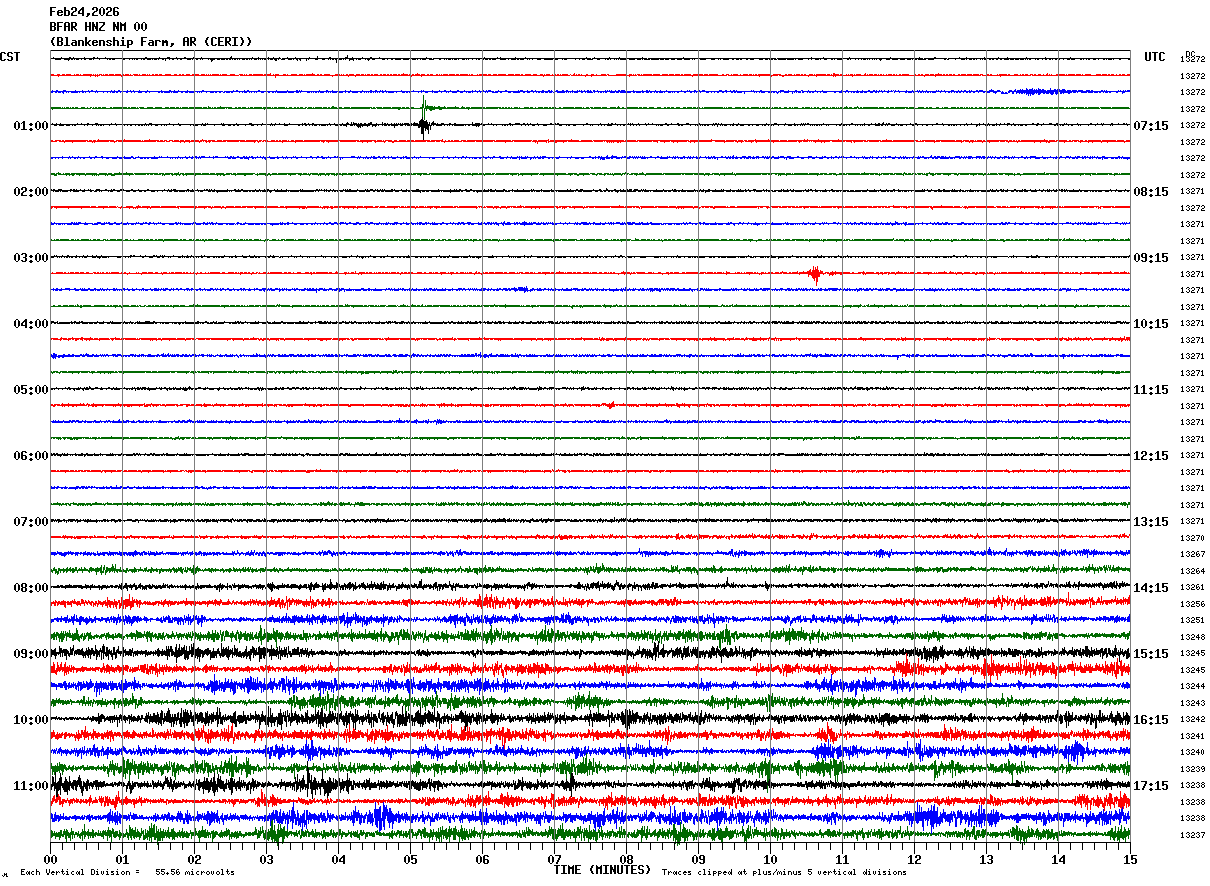Click the 55.56 microvolts vertical division note

(127, 873)
